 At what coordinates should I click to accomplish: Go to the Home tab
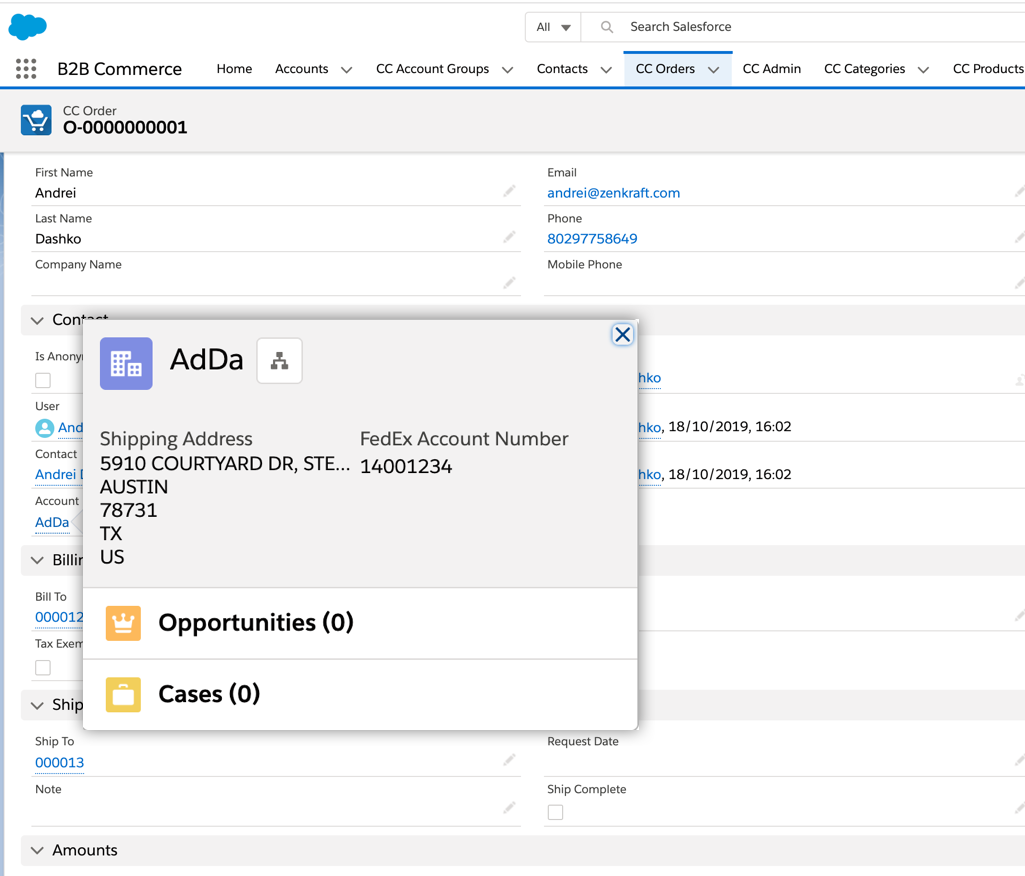pyautogui.click(x=234, y=69)
